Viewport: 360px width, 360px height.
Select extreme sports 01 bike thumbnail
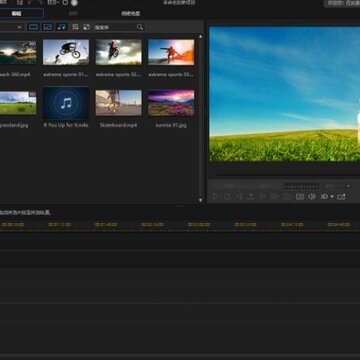tap(66, 52)
